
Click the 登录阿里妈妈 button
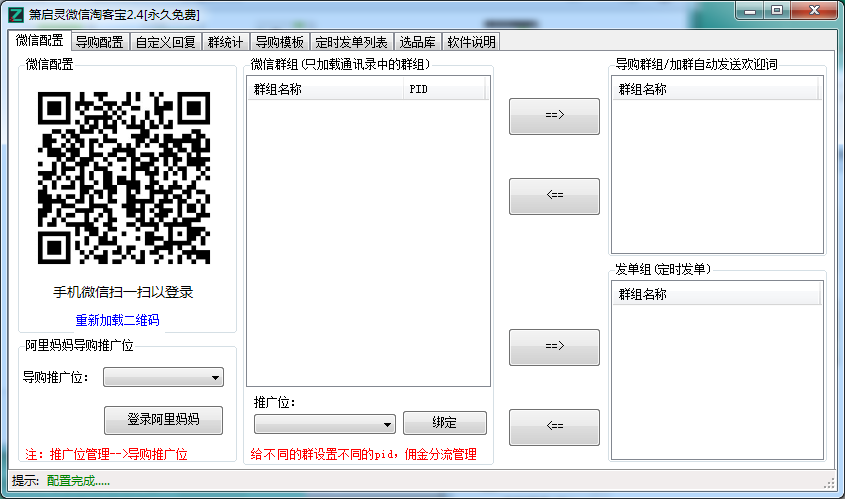pos(163,420)
